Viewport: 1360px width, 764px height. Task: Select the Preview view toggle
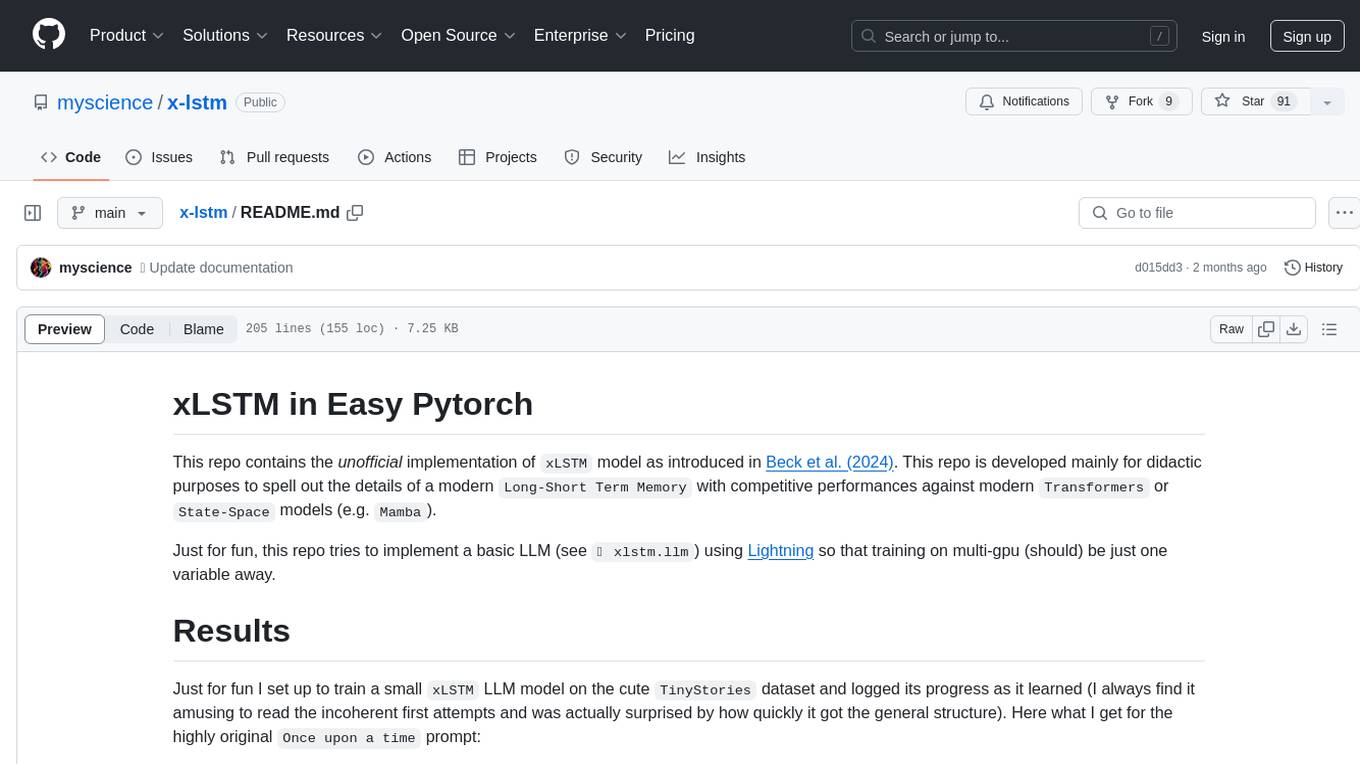tap(65, 329)
